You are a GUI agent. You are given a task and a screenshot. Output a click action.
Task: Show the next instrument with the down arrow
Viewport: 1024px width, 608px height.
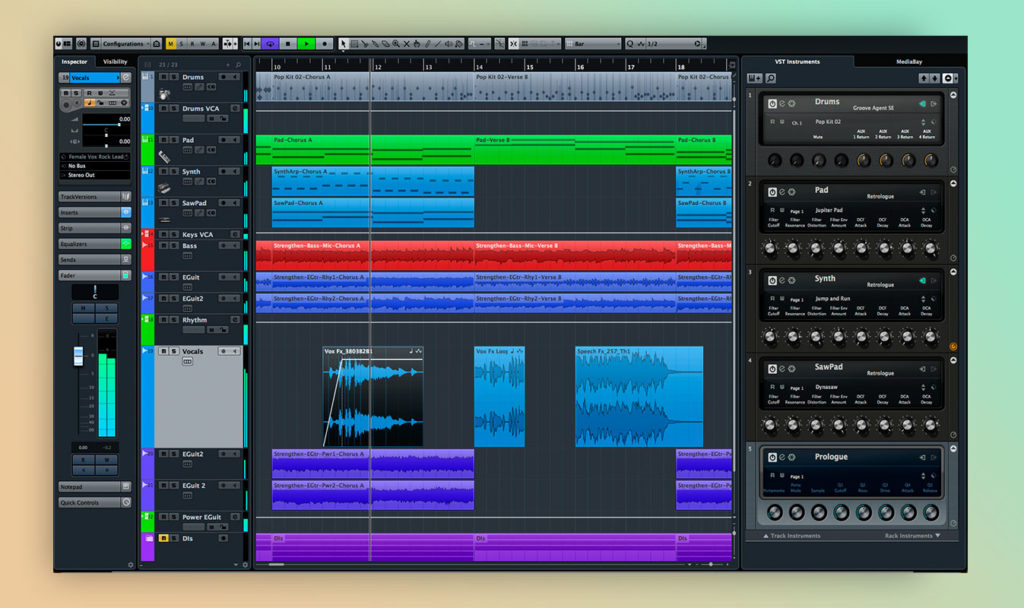(935, 78)
